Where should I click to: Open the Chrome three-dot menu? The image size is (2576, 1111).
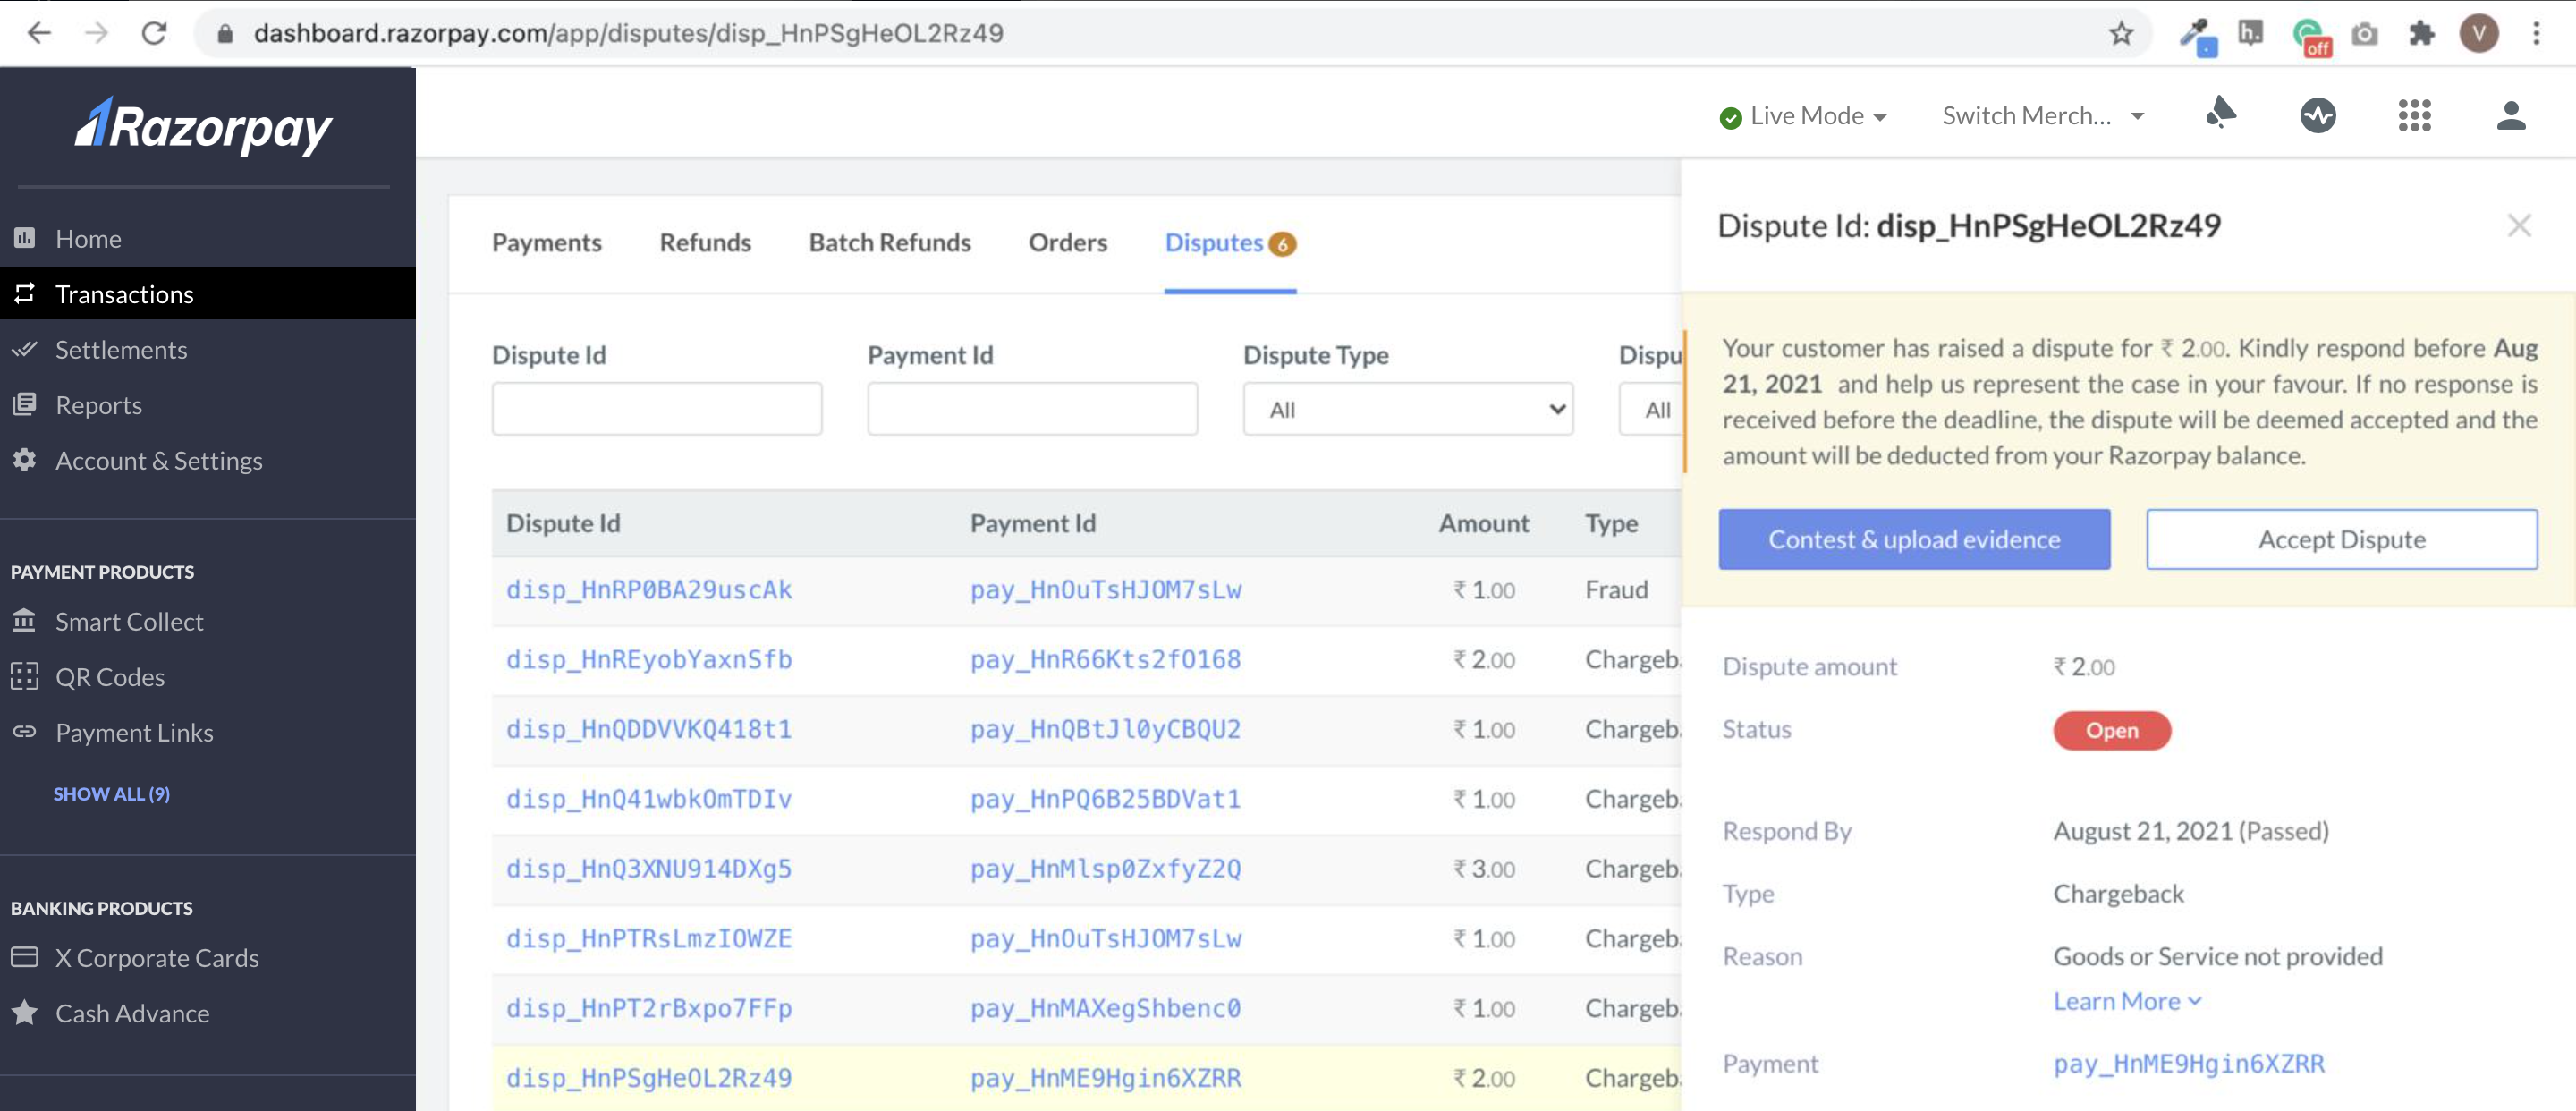(x=2536, y=34)
